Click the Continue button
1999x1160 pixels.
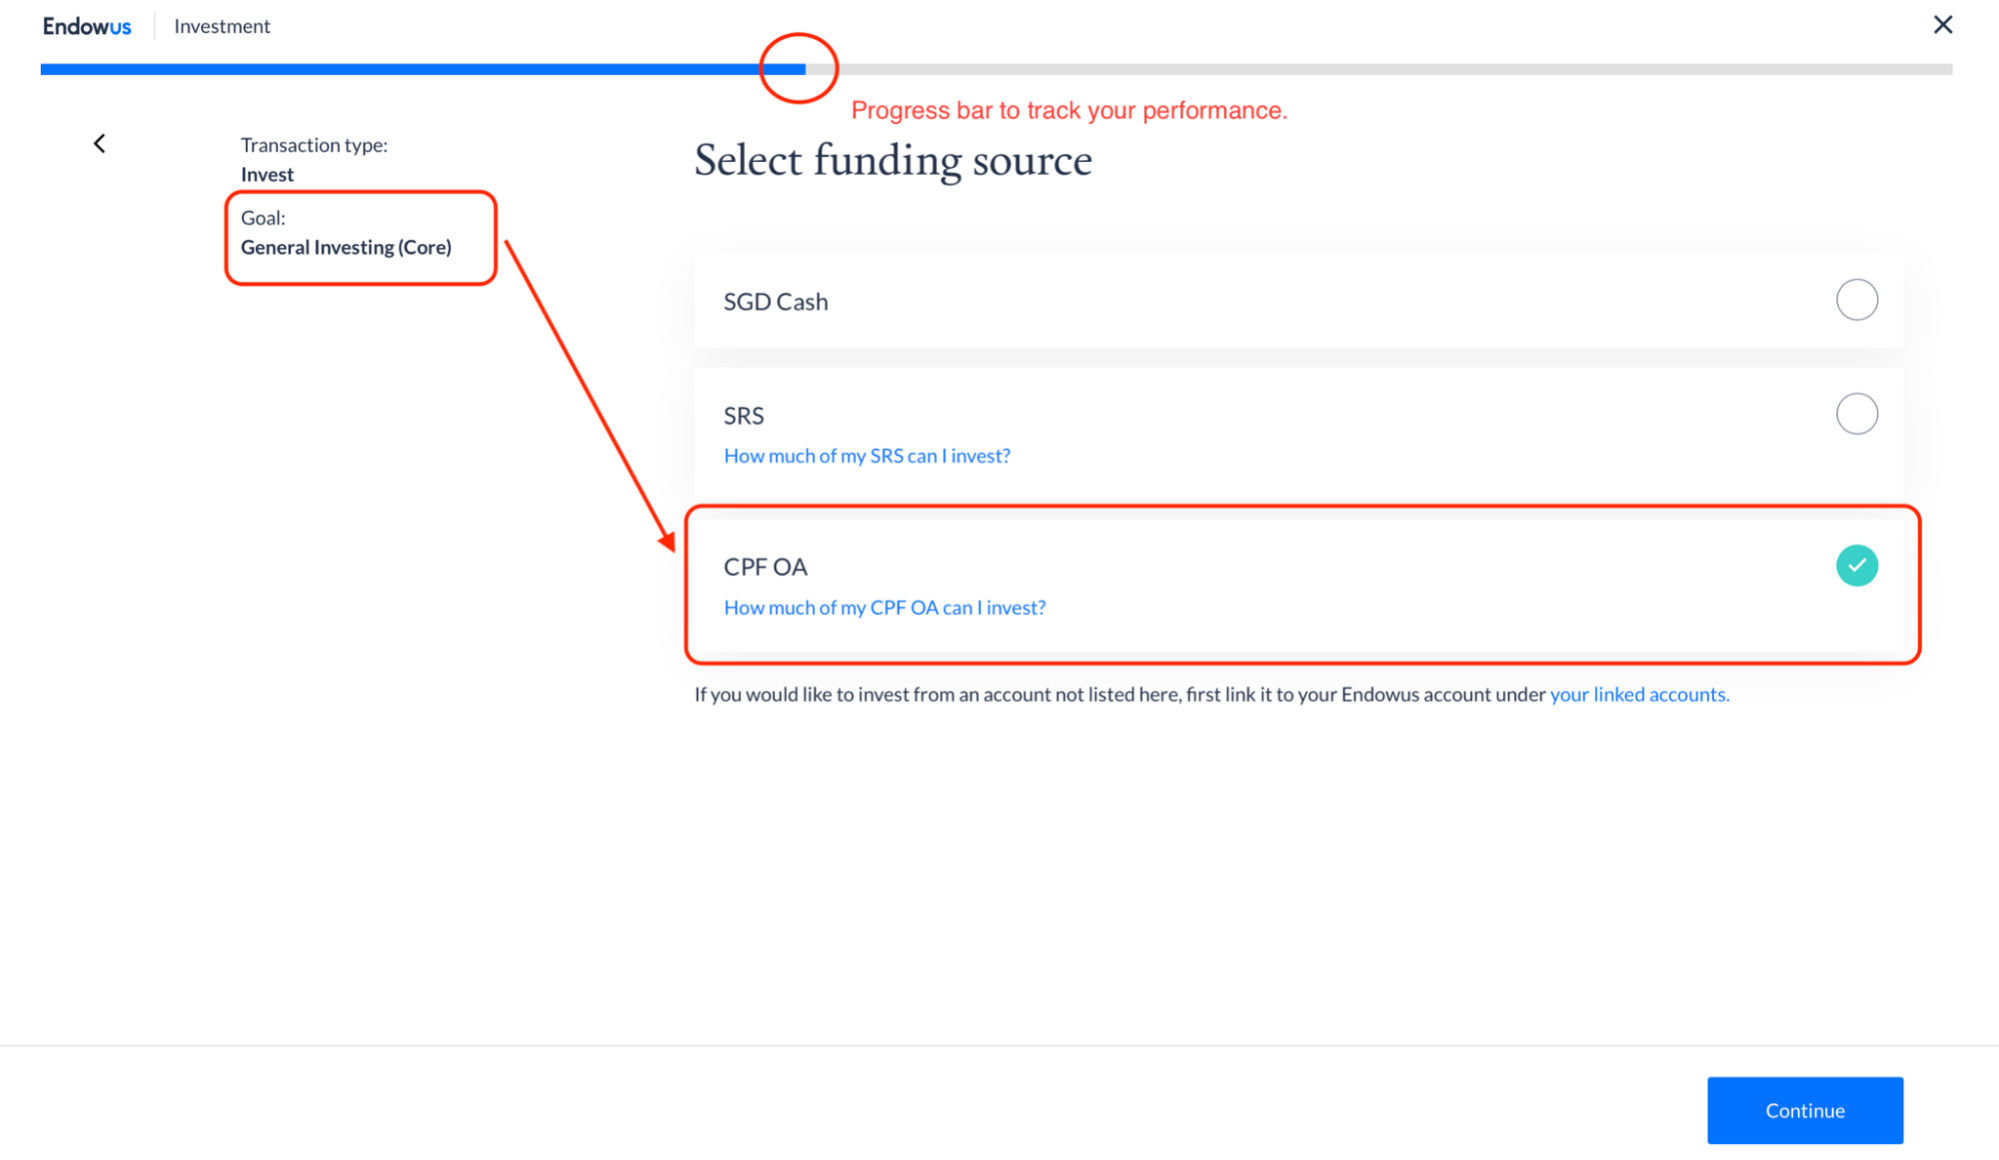[x=1804, y=1110]
